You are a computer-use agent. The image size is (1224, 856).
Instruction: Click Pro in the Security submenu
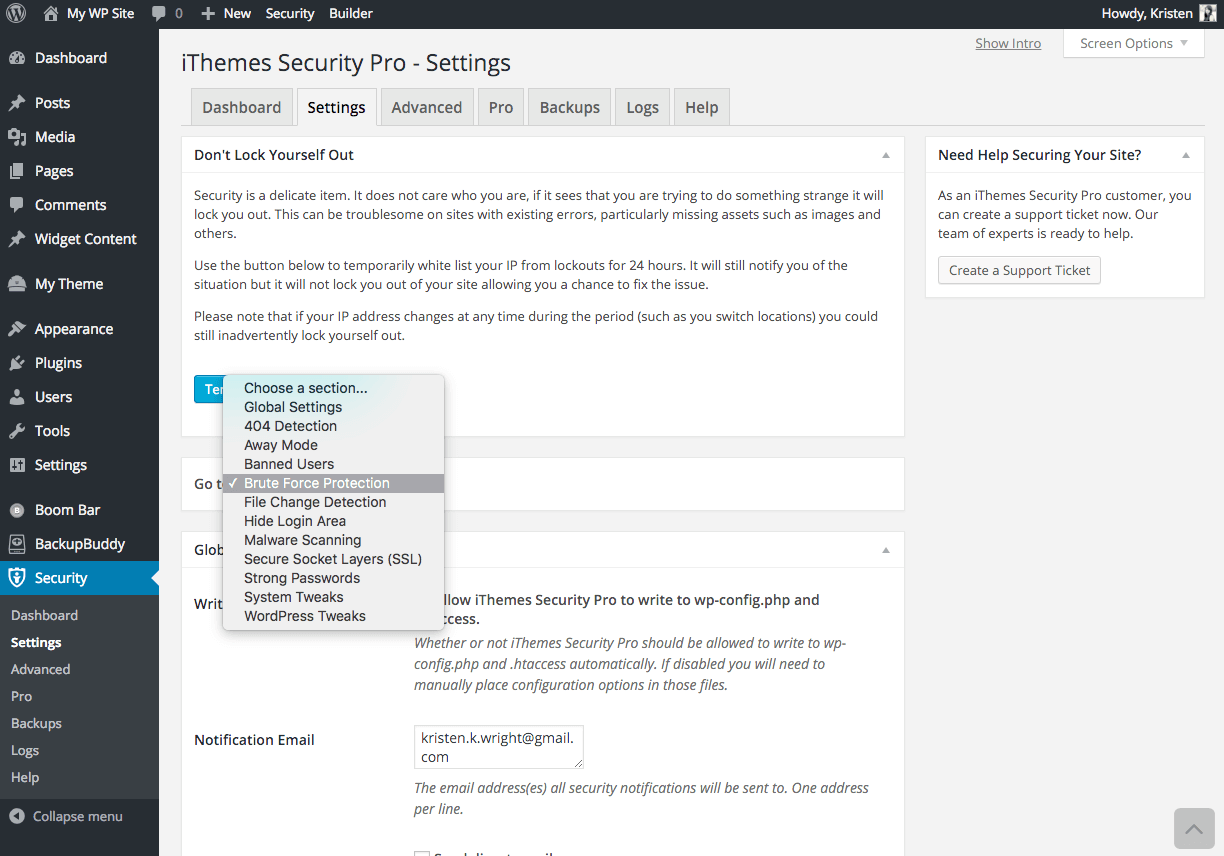click(21, 696)
